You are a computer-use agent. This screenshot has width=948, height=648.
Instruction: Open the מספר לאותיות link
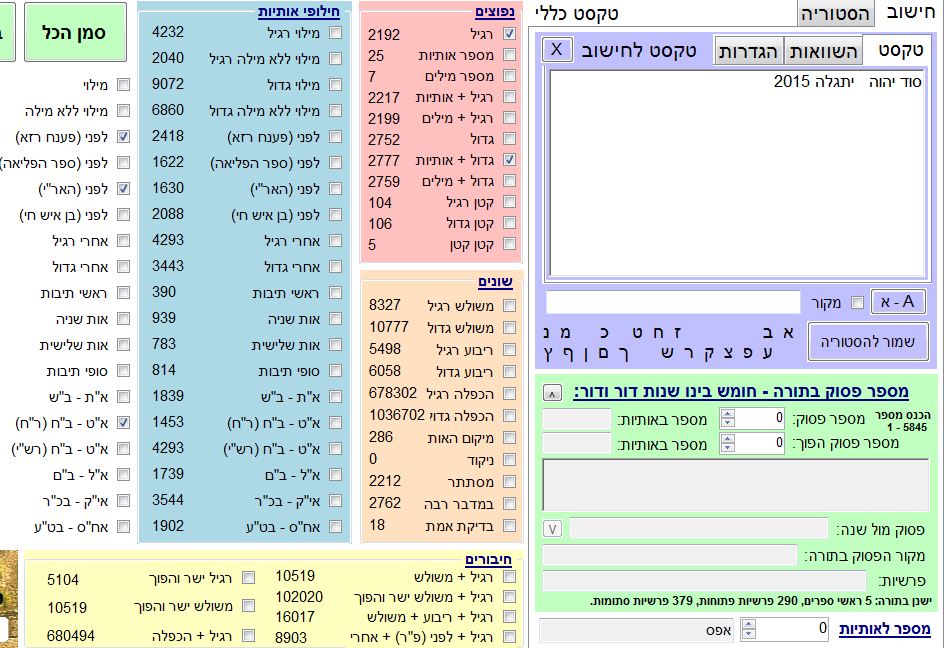[884, 629]
